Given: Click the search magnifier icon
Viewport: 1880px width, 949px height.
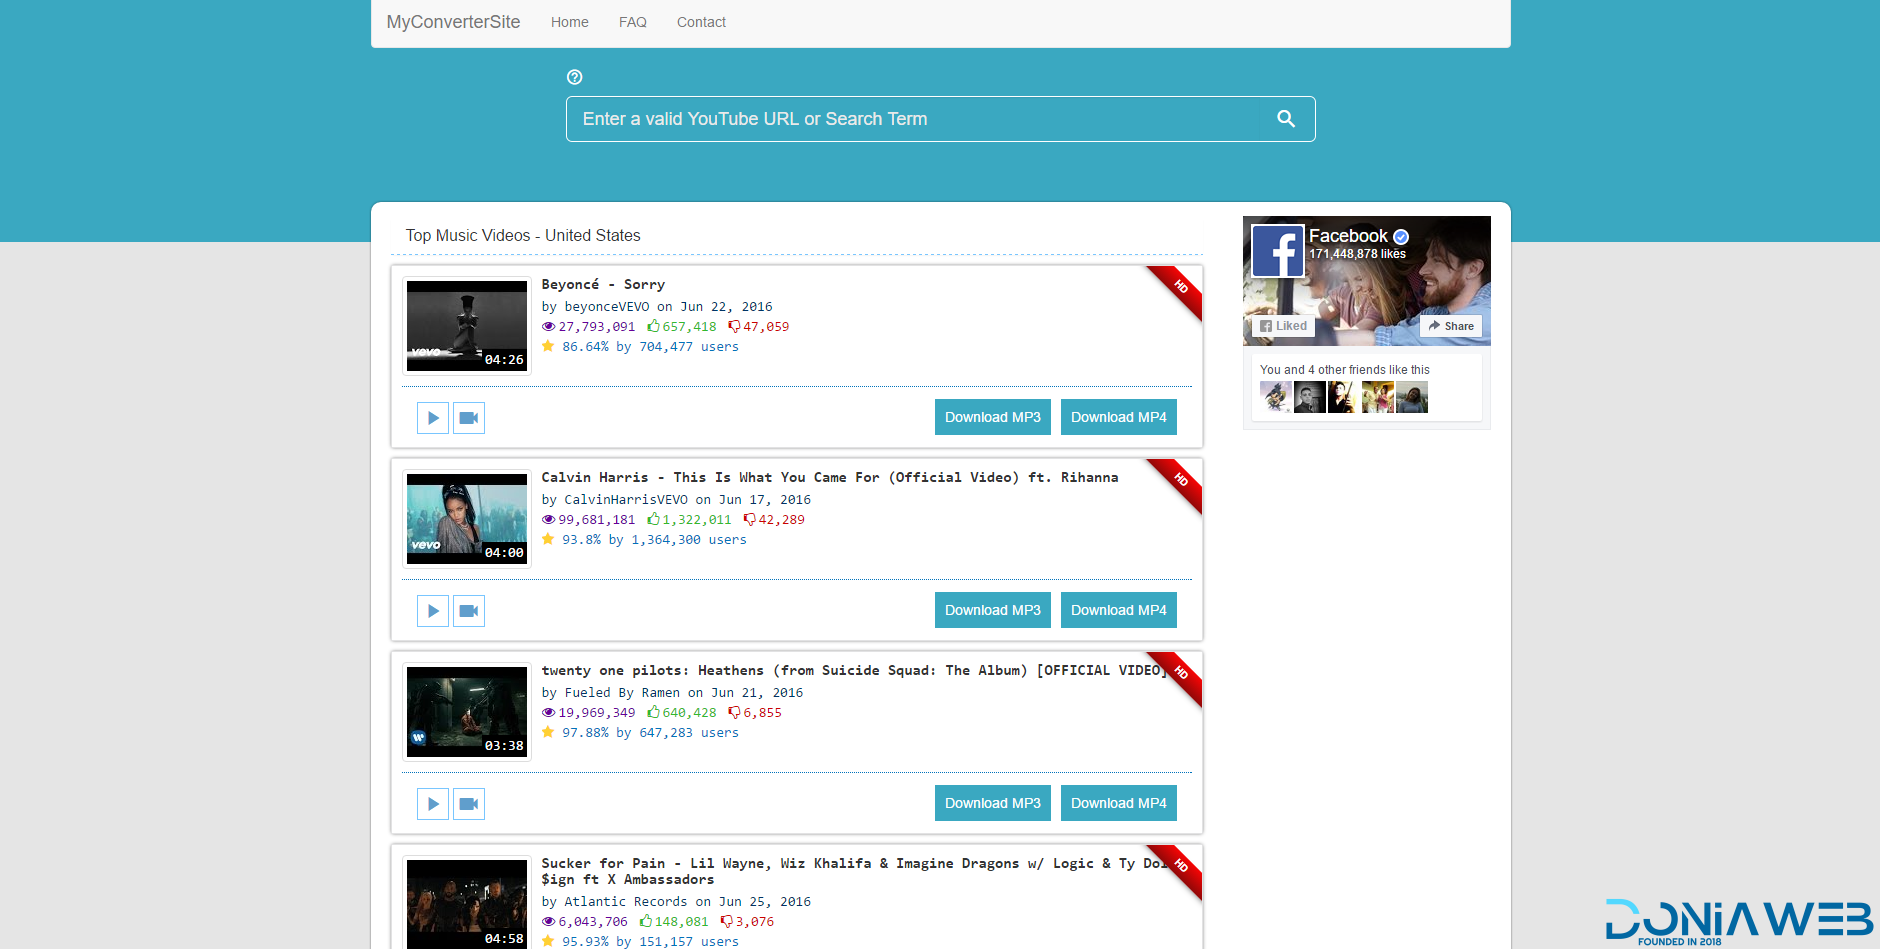Looking at the screenshot, I should click(1286, 119).
